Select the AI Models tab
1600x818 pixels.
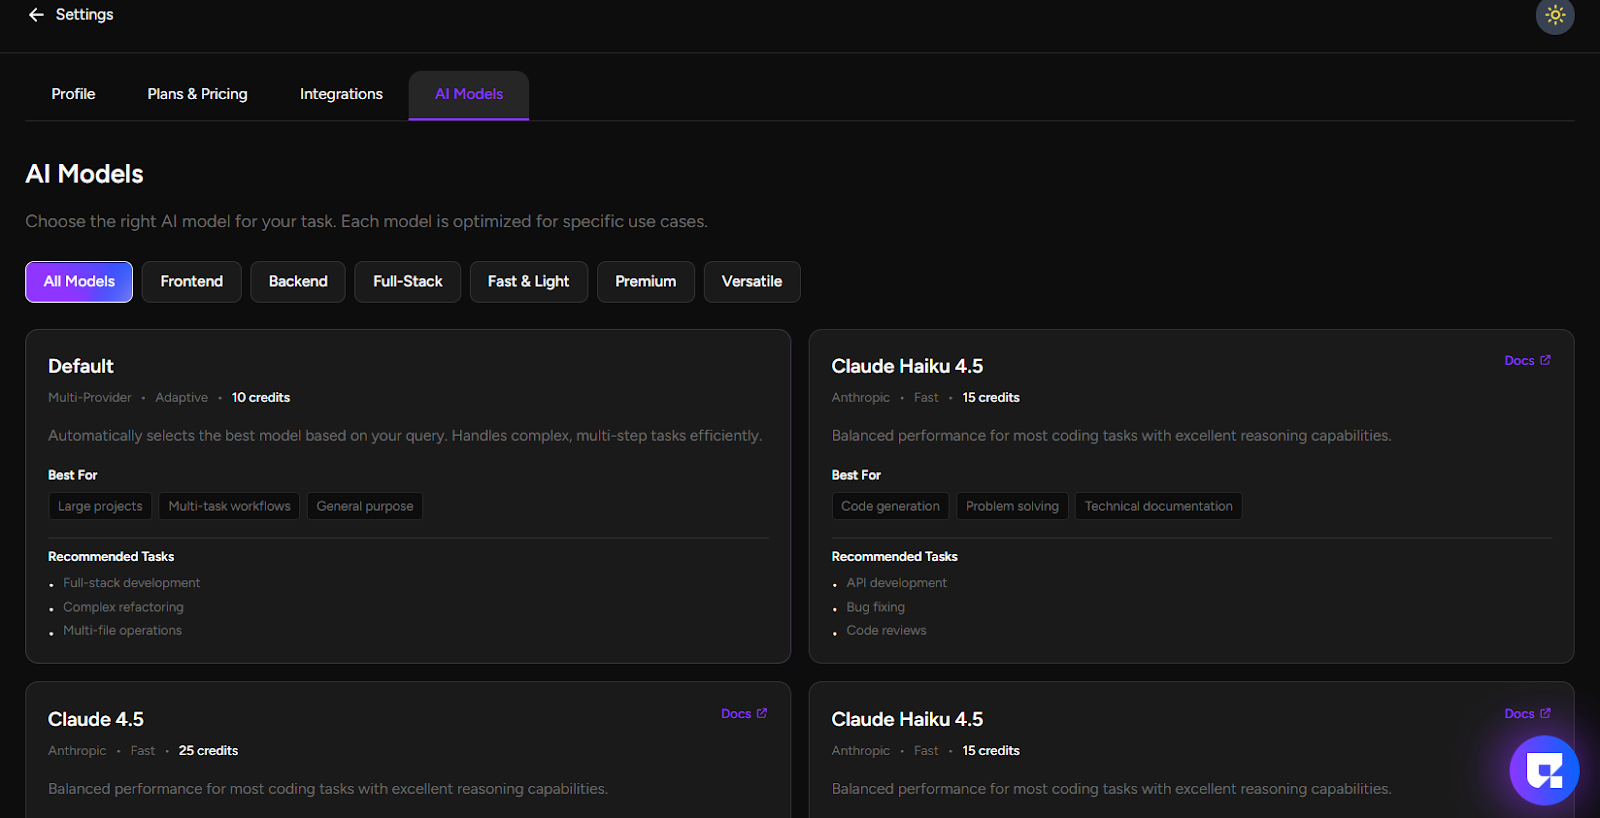click(469, 94)
